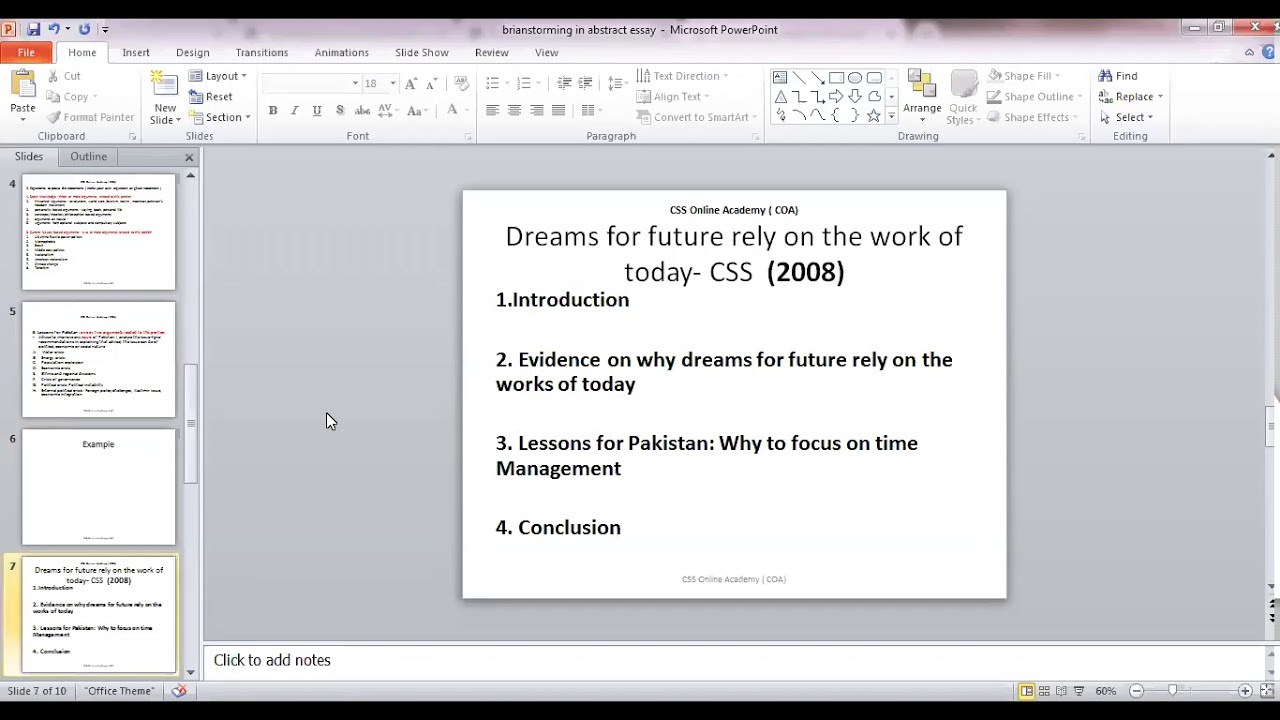The image size is (1280, 720).
Task: Click the Cut scissors icon
Action: pyautogui.click(x=53, y=76)
